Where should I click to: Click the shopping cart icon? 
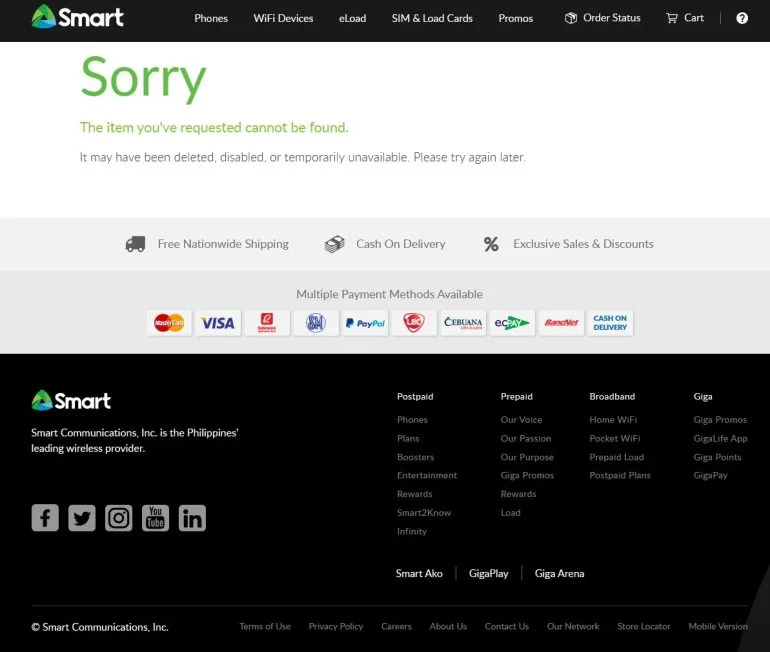[x=671, y=18]
